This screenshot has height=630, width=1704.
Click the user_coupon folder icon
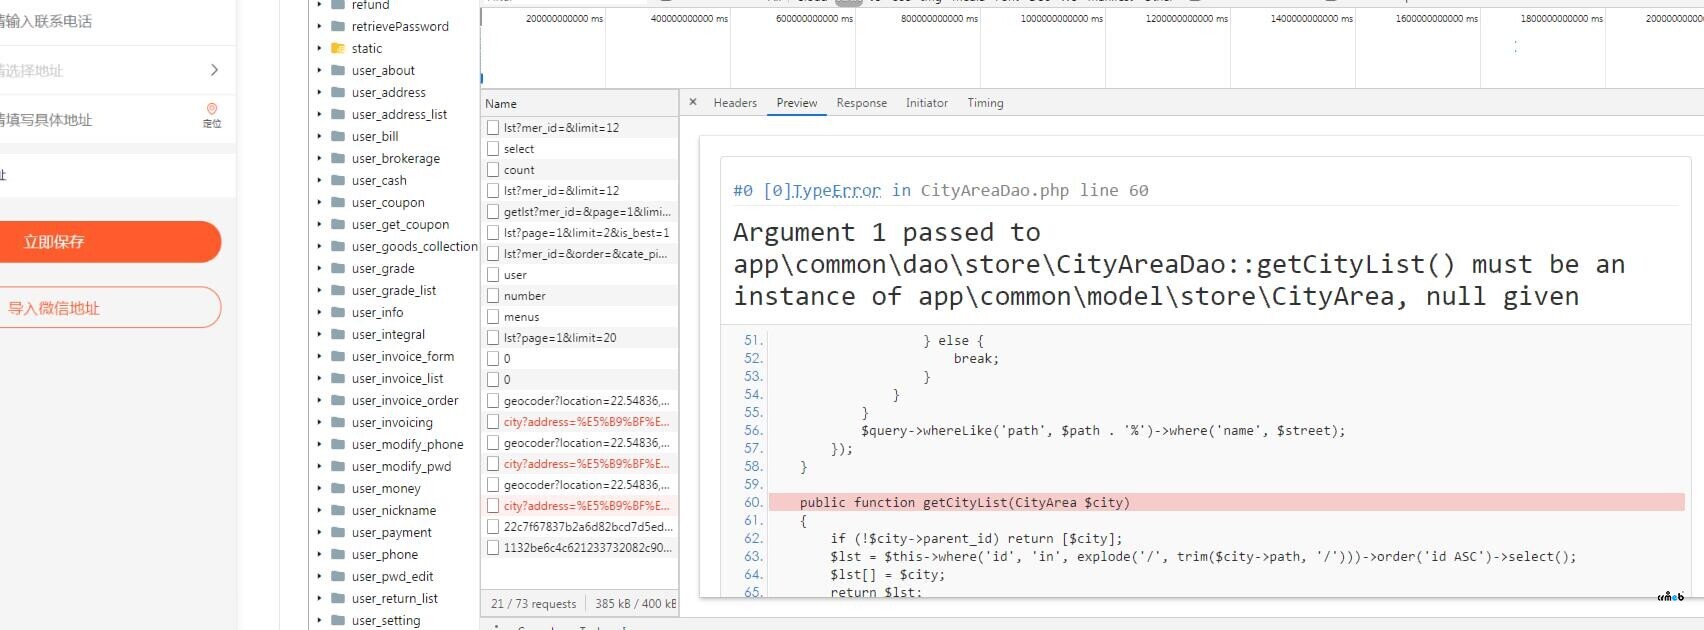click(x=338, y=202)
